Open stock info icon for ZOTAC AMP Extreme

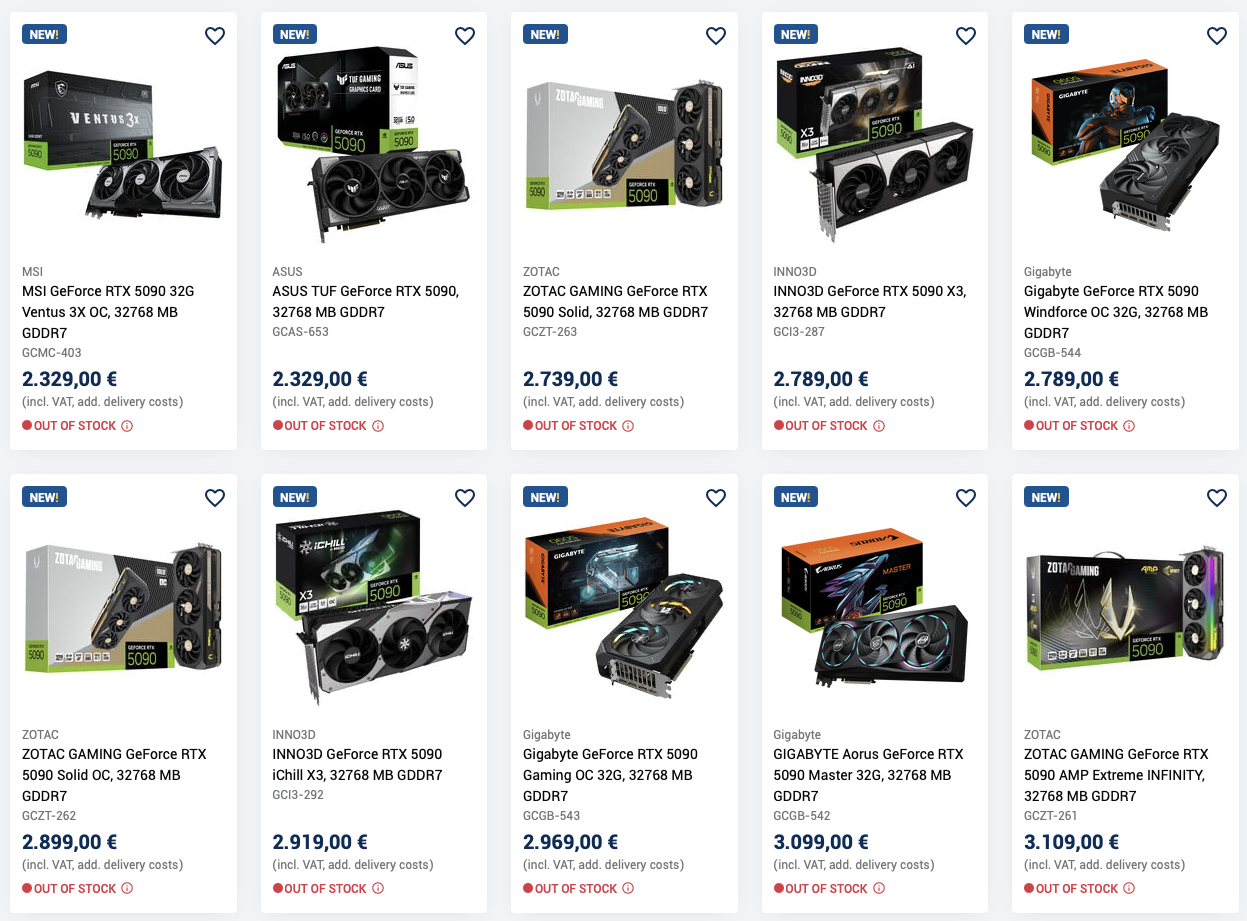point(1129,888)
